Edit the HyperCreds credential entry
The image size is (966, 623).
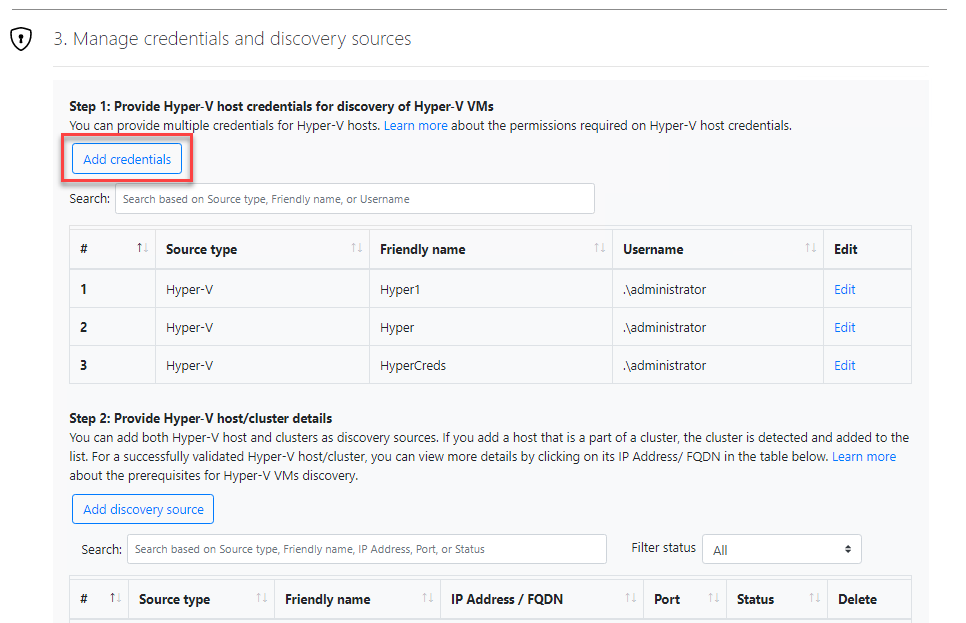(844, 365)
